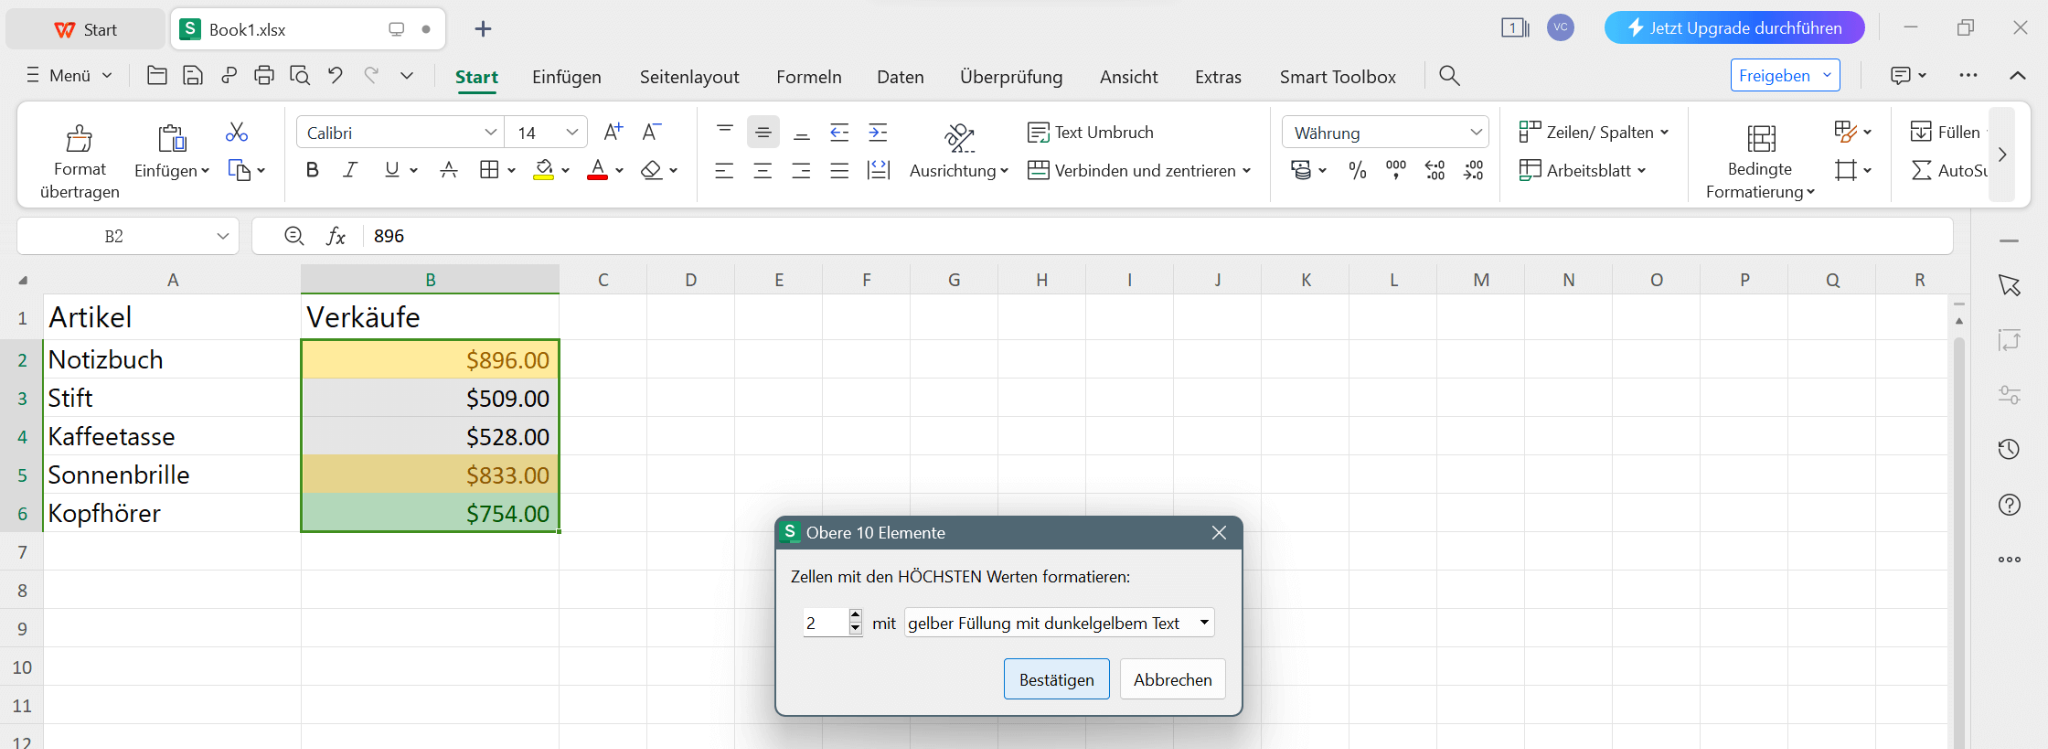Viewport: 2048px width, 749px height.
Task: Click the Bestätigen button
Action: click(1056, 680)
